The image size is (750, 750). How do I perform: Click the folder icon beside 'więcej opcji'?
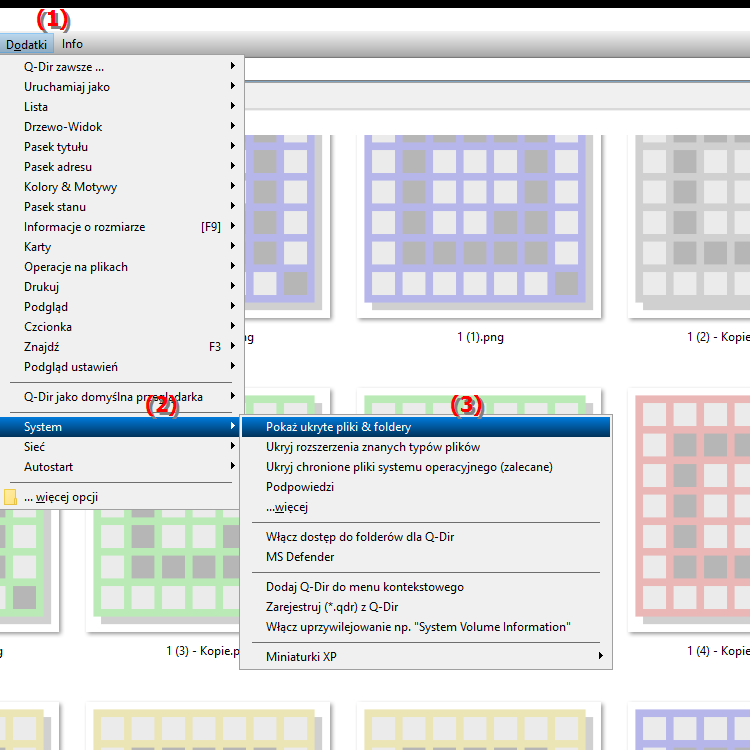[x=10, y=497]
